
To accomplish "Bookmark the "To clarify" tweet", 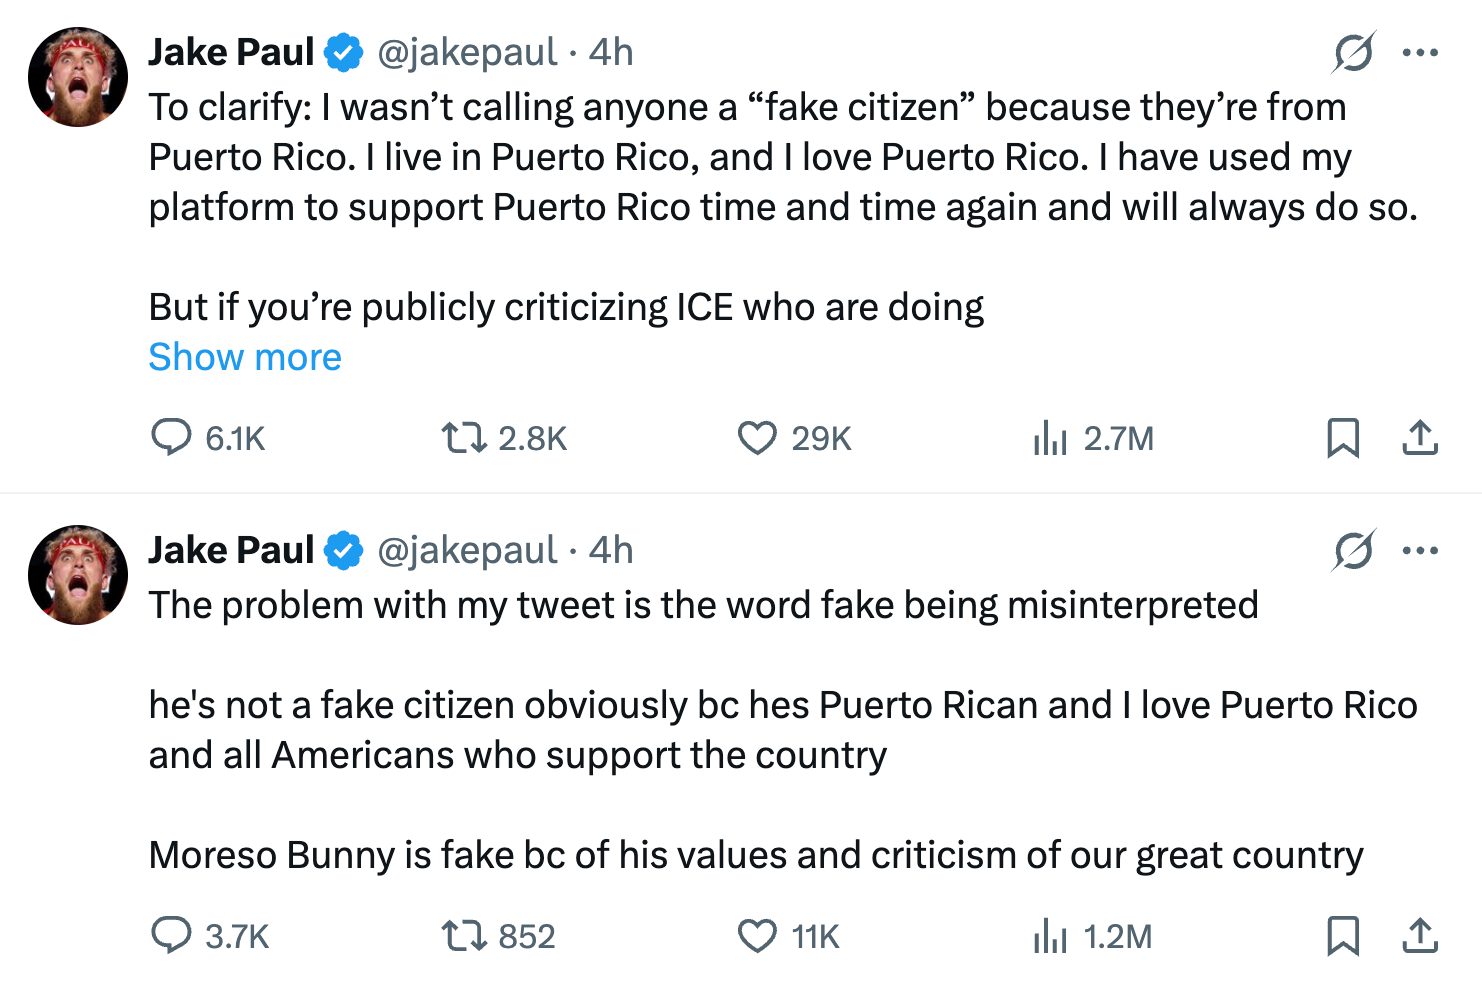I will pyautogui.click(x=1342, y=438).
